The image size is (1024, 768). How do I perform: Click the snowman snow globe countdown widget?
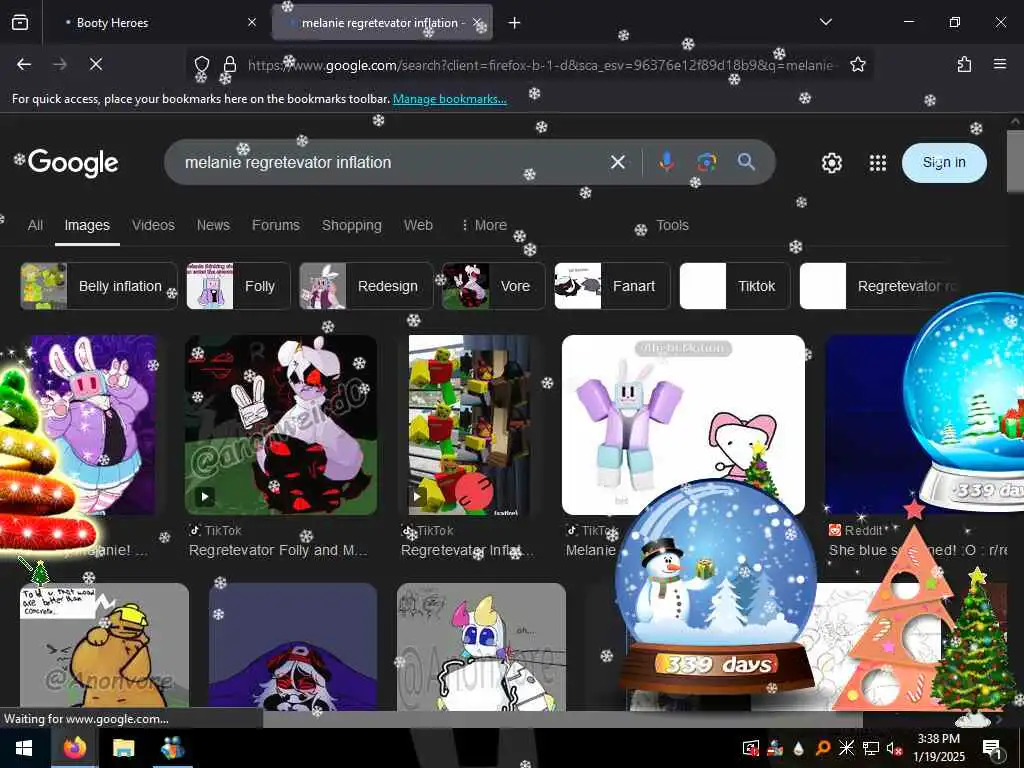pyautogui.click(x=716, y=588)
